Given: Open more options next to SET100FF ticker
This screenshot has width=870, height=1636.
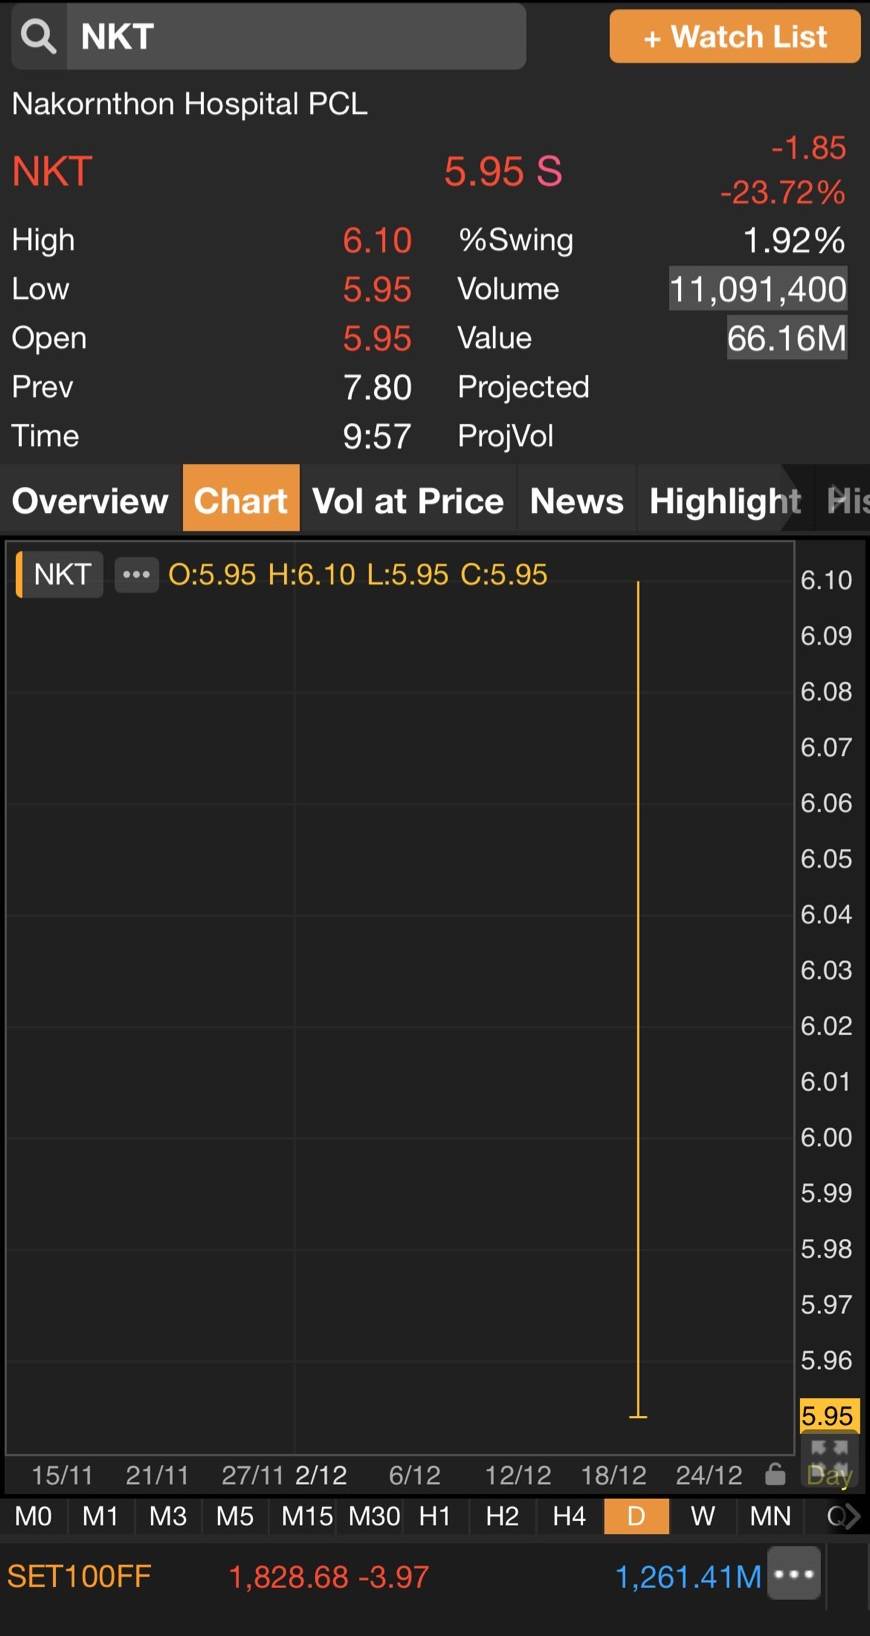Looking at the screenshot, I should tap(794, 1574).
